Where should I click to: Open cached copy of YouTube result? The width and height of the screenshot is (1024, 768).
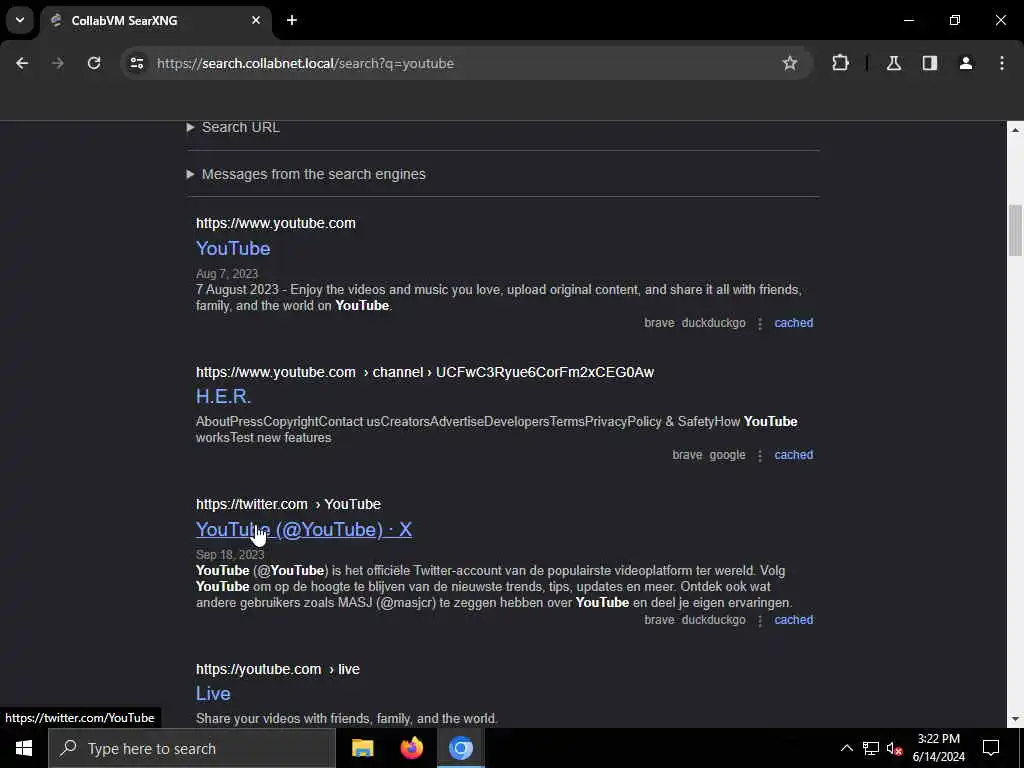click(x=793, y=323)
